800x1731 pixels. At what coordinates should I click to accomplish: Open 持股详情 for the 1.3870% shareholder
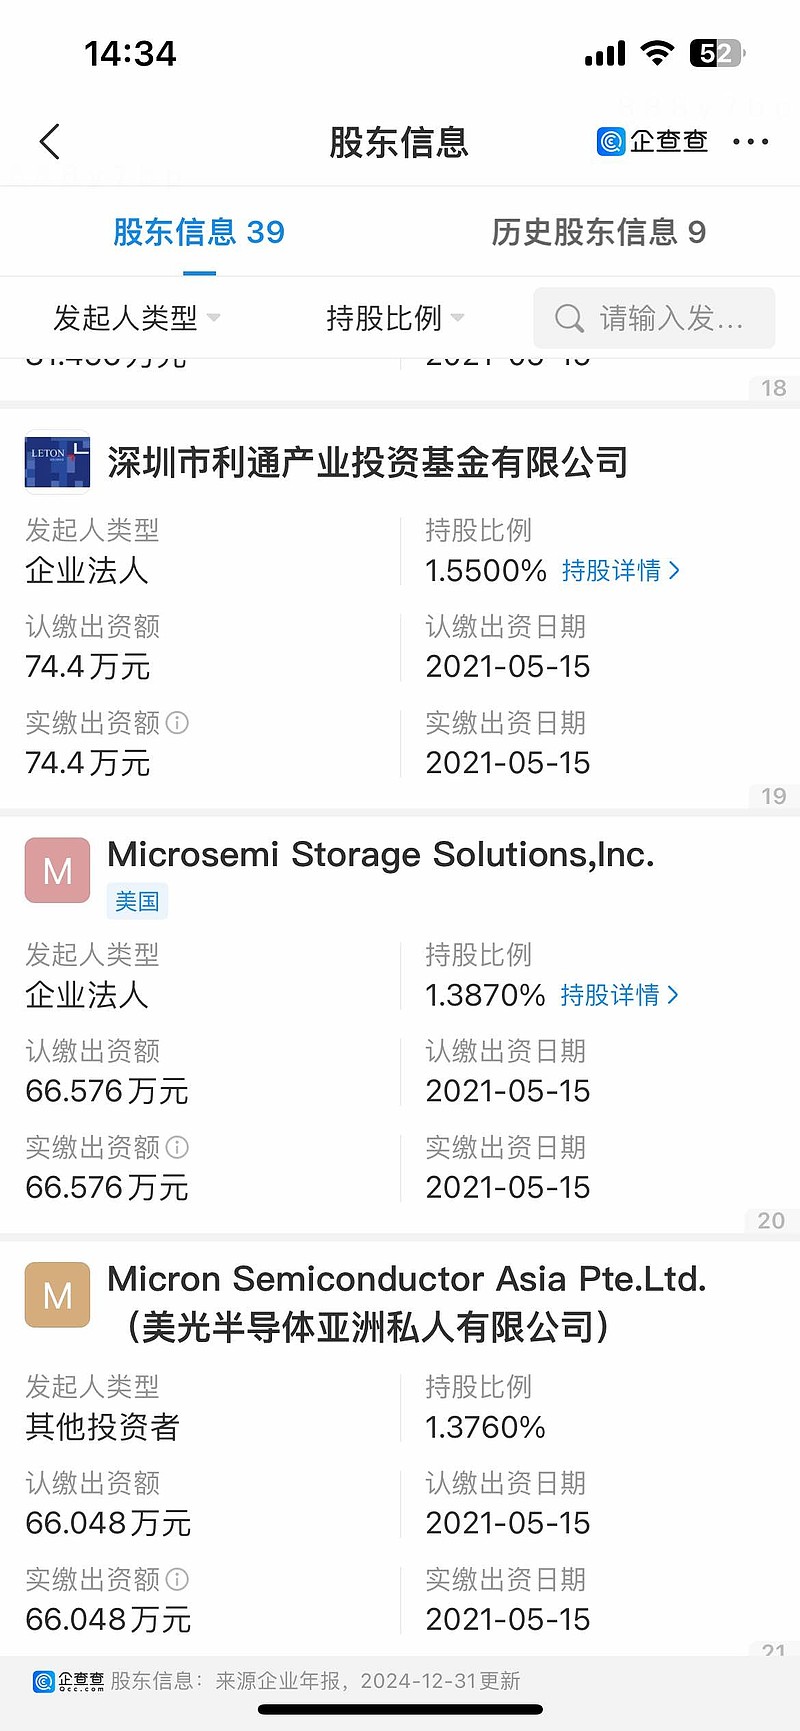[x=619, y=995]
